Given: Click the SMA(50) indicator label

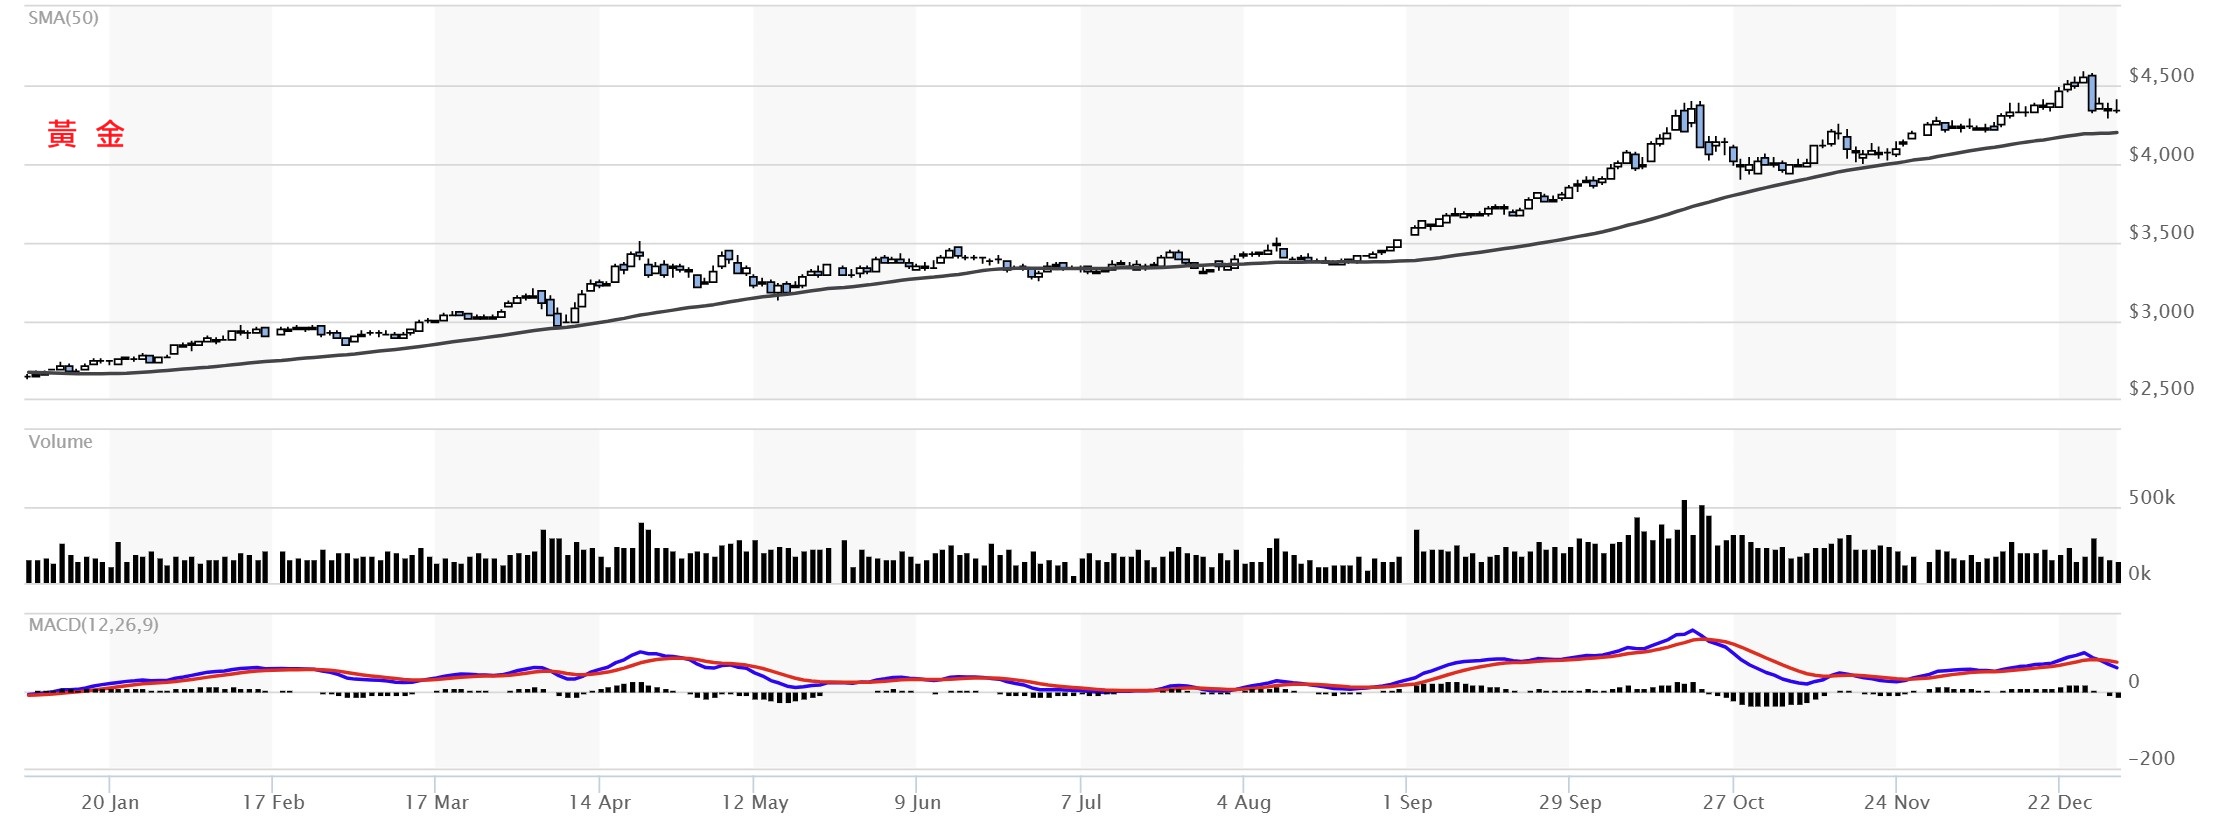Looking at the screenshot, I should tap(63, 18).
